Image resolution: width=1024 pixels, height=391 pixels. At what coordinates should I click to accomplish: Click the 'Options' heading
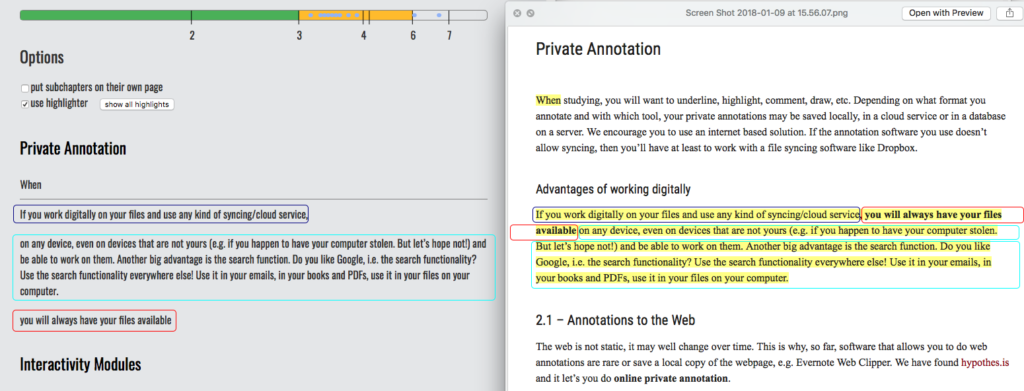click(x=42, y=57)
